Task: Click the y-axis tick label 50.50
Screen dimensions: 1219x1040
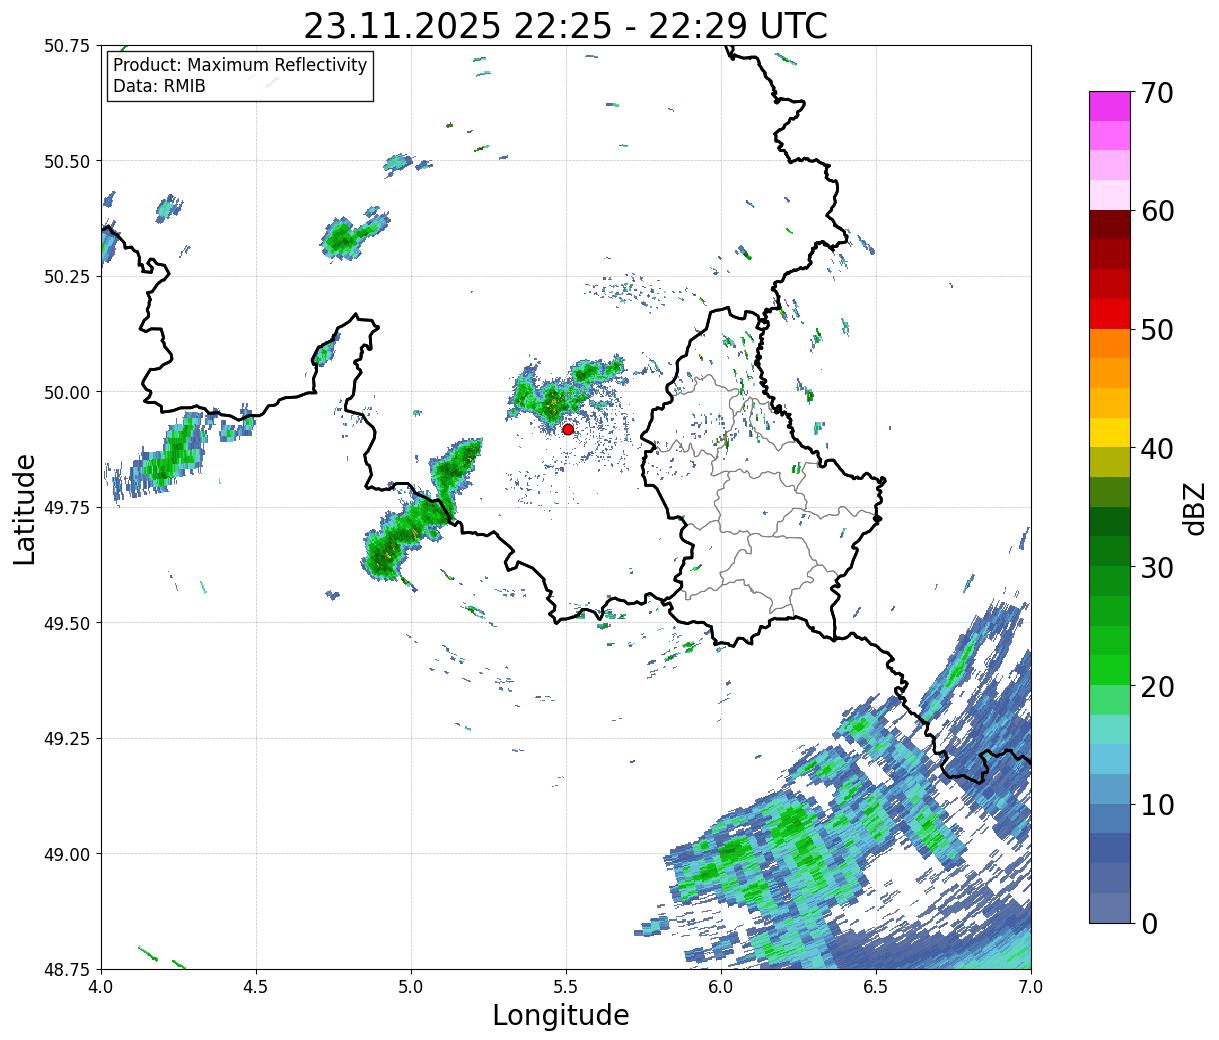Action: point(67,161)
